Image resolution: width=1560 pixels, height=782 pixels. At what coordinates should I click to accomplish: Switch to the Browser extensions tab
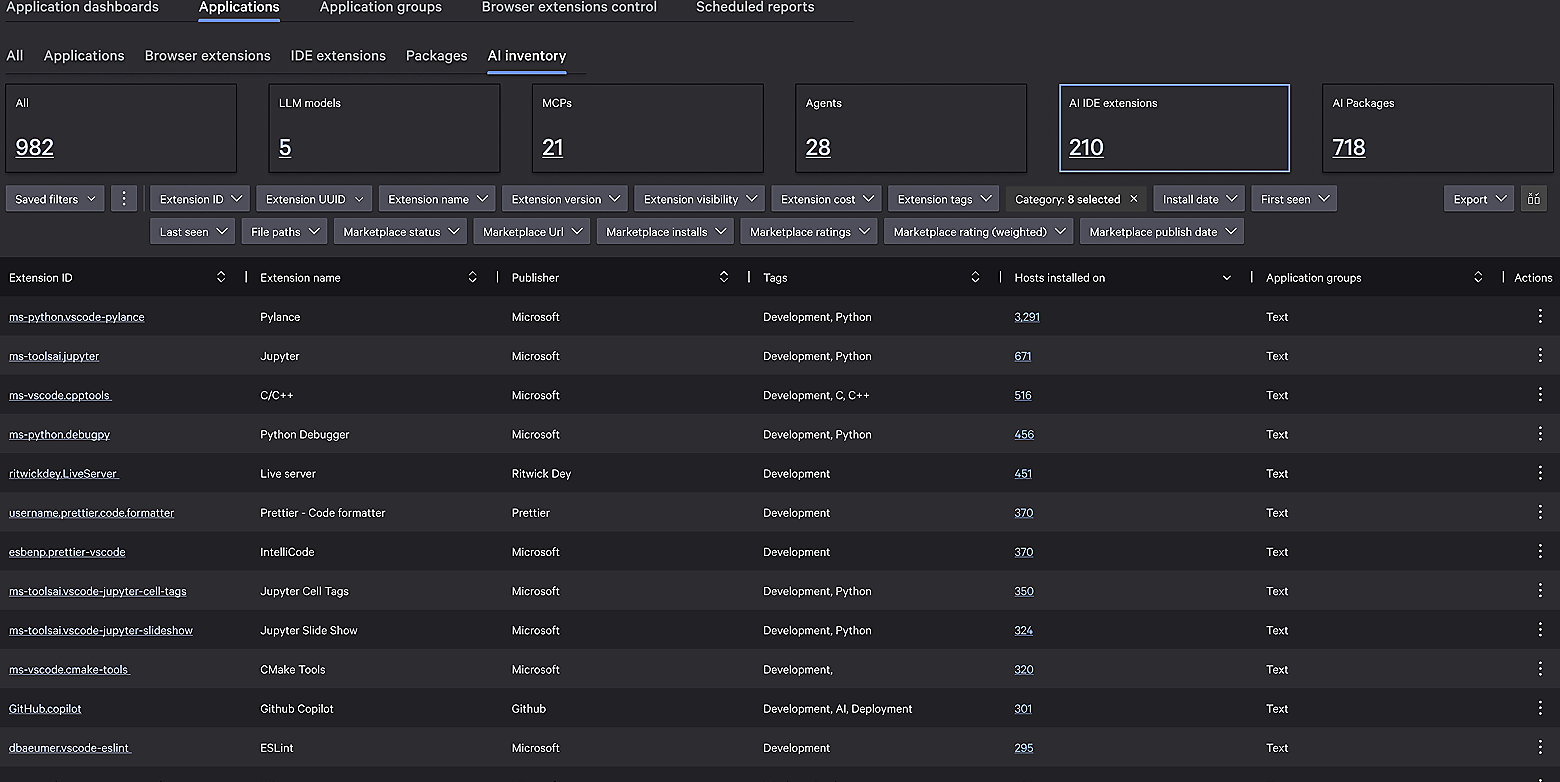pyautogui.click(x=207, y=56)
